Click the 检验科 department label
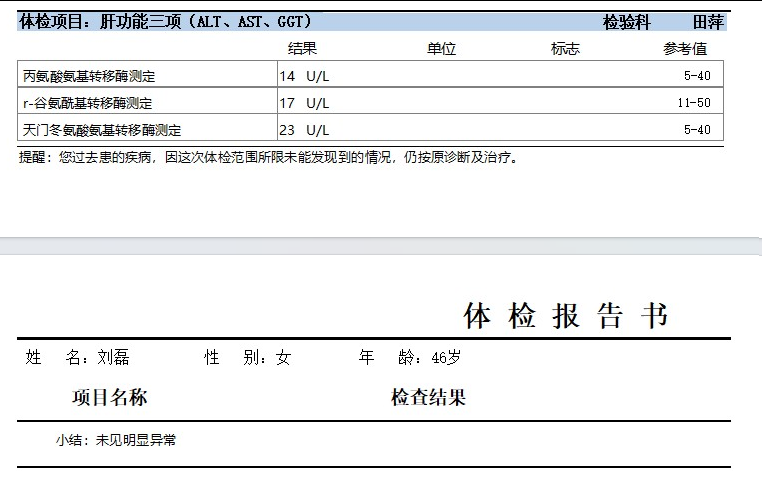The width and height of the screenshot is (762, 504). click(626, 22)
